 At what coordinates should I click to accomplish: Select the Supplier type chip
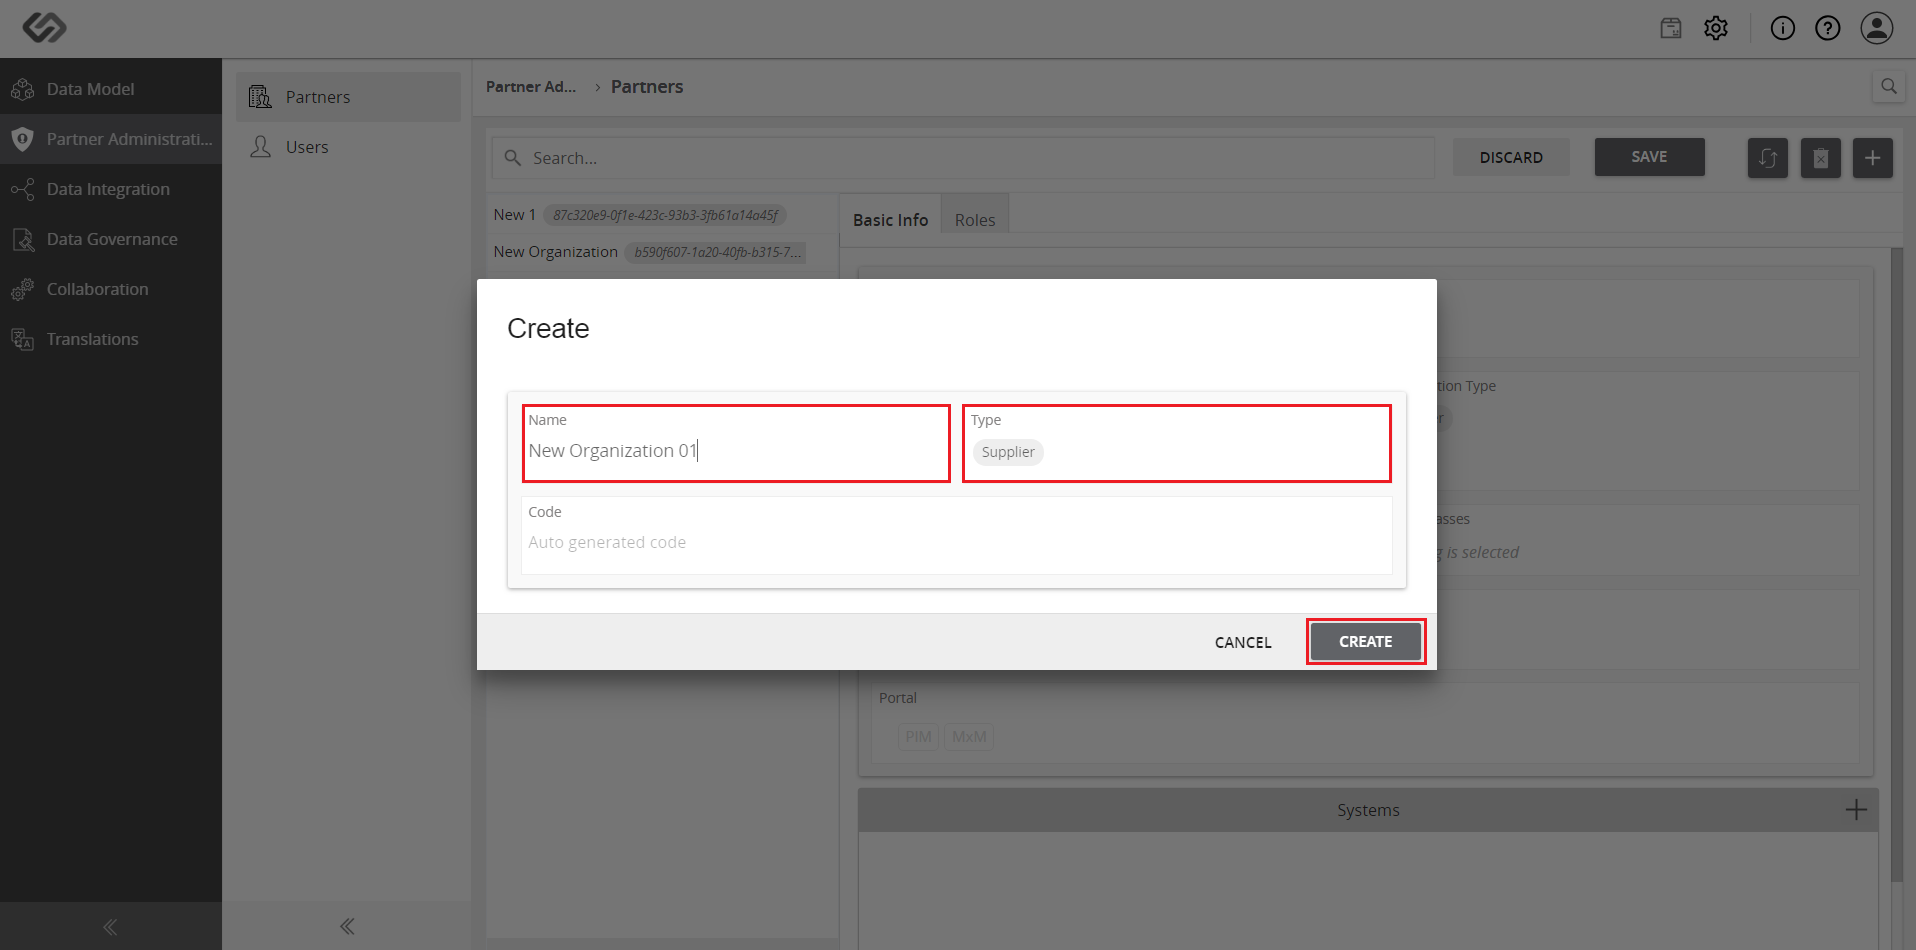click(1008, 452)
